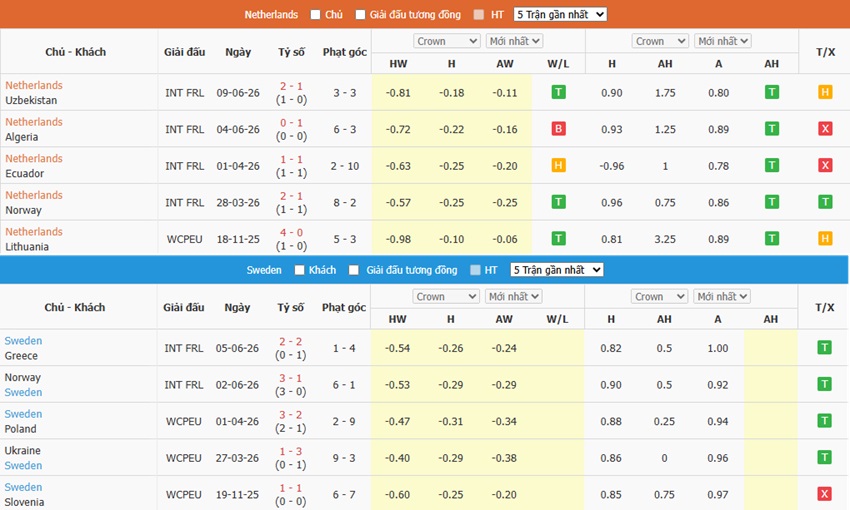The width and height of the screenshot is (850, 510).
Task: Click AH green T badge in Ecuador row
Action: (772, 165)
